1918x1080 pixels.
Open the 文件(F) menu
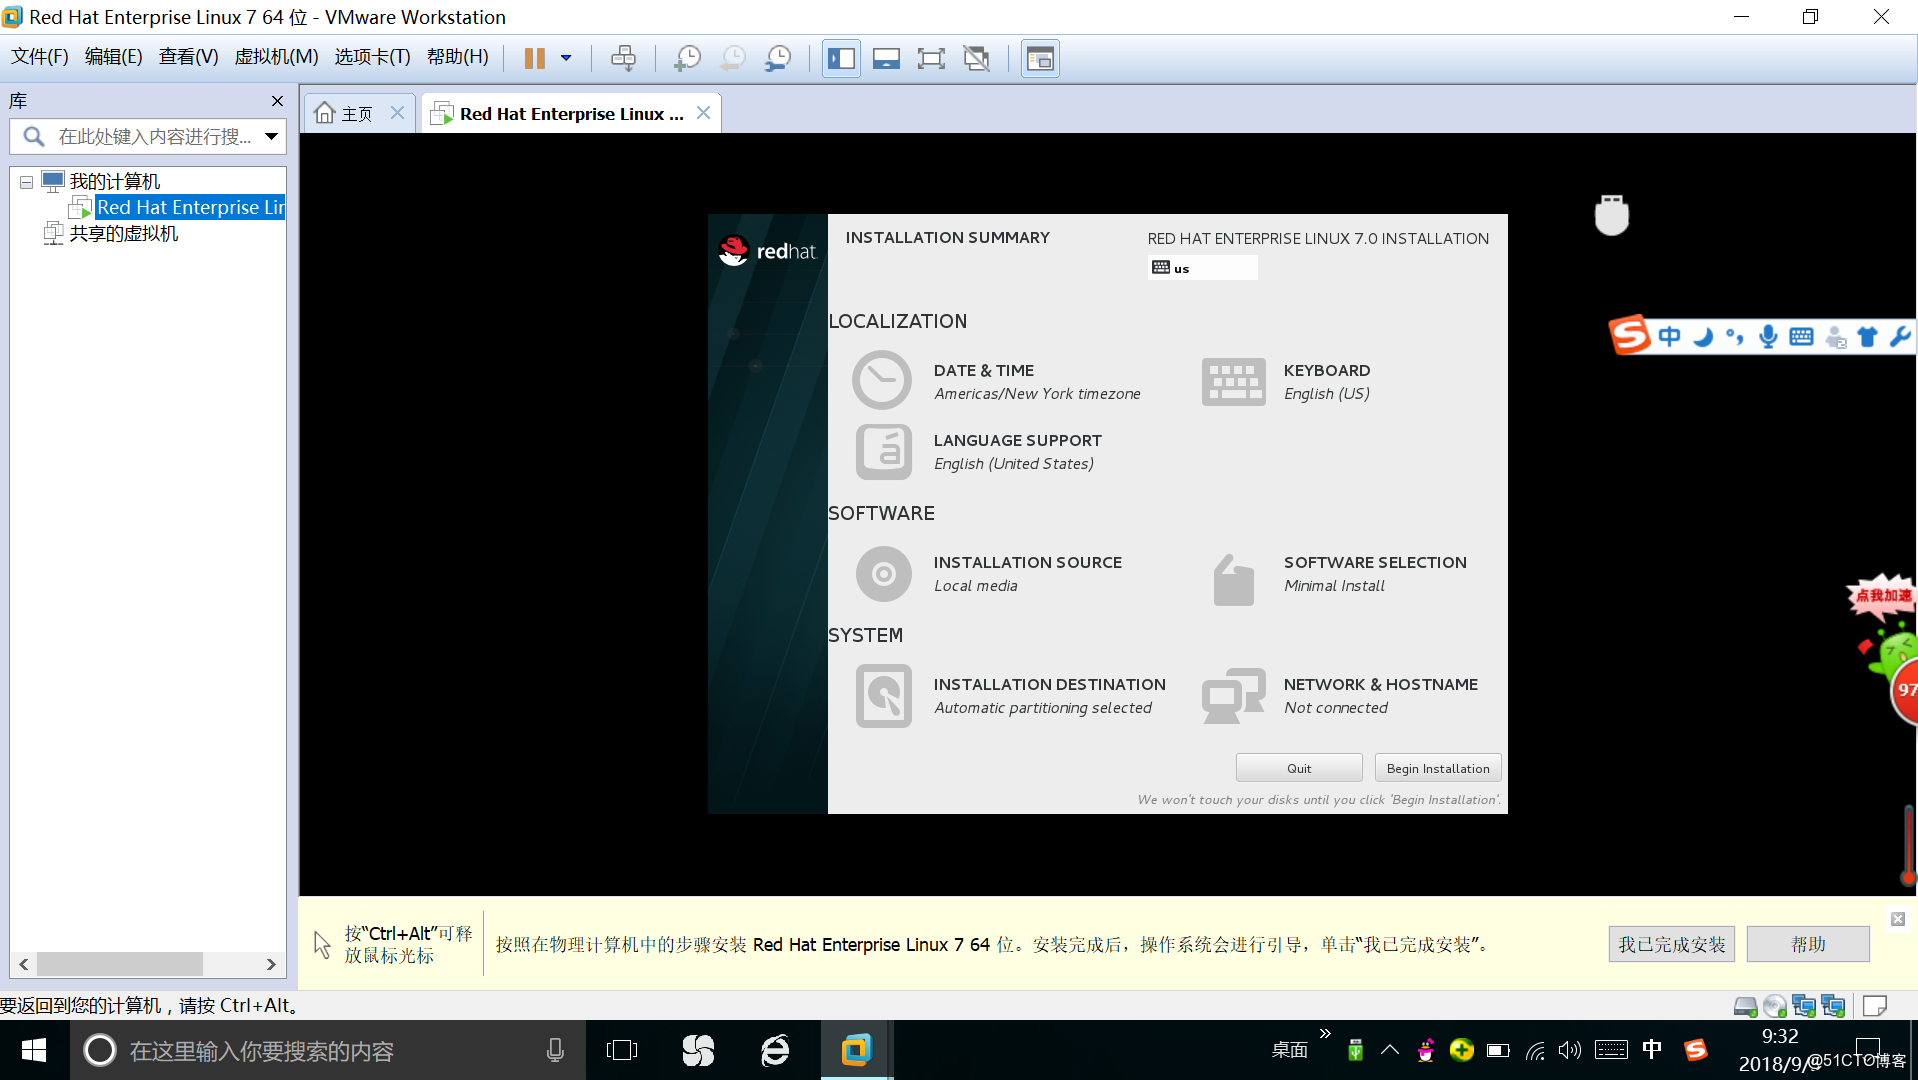tap(40, 57)
